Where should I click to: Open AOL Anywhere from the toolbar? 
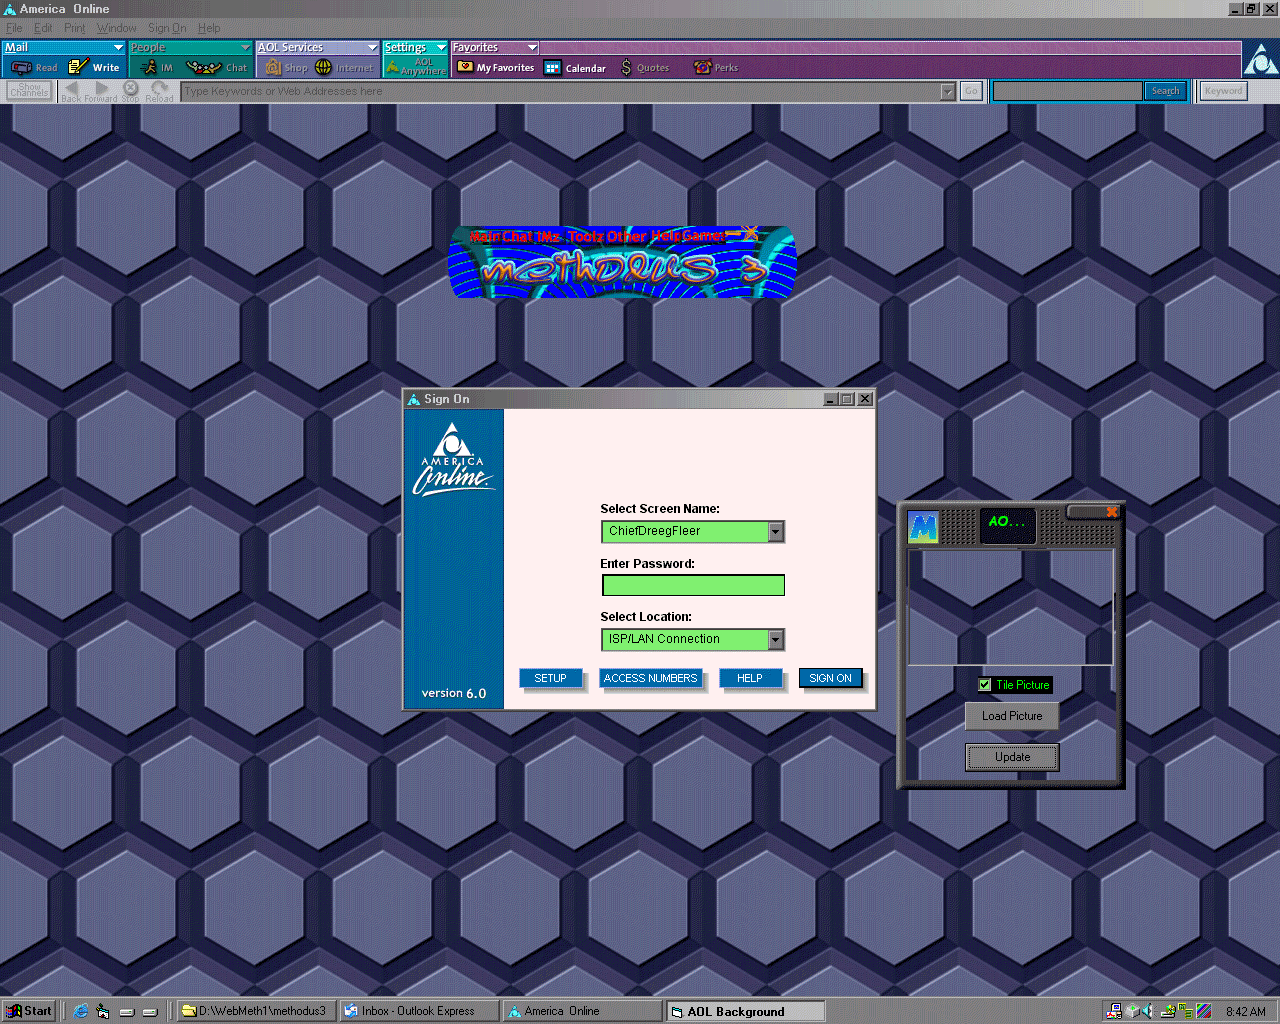[x=416, y=67]
